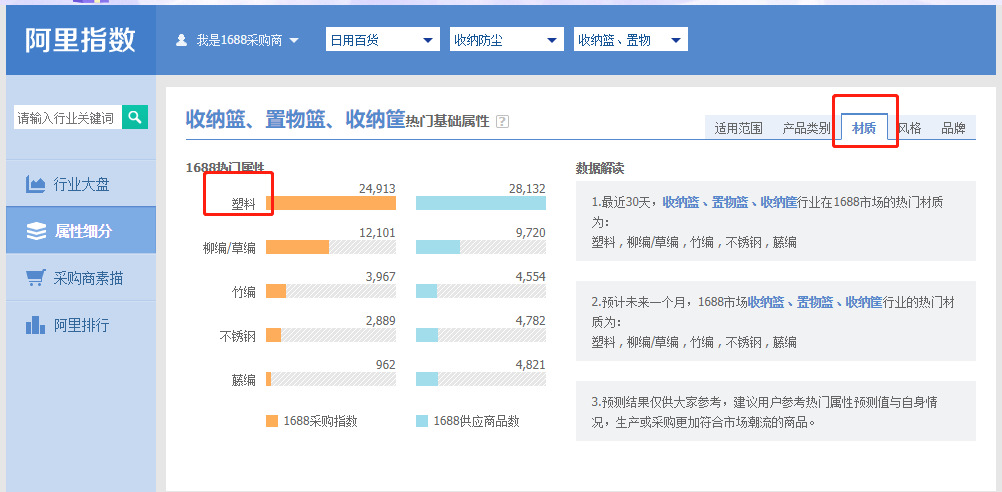The height and width of the screenshot is (492, 1002).
Task: Click the 收纳篮、置物篮、收纳筐 page heading
Action: 295,119
